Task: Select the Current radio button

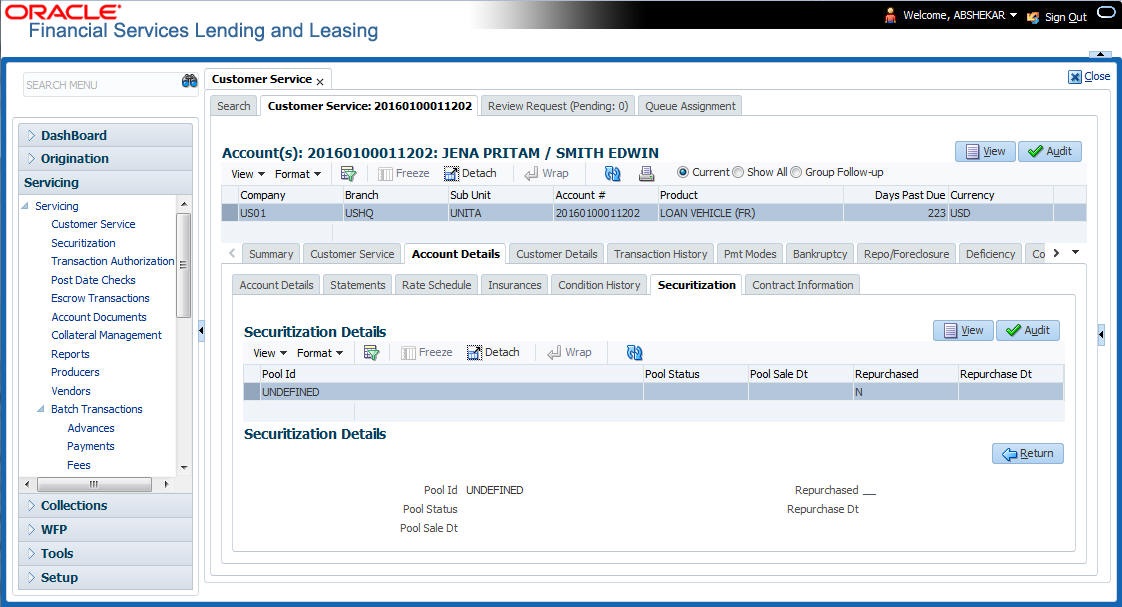Action: (x=683, y=172)
